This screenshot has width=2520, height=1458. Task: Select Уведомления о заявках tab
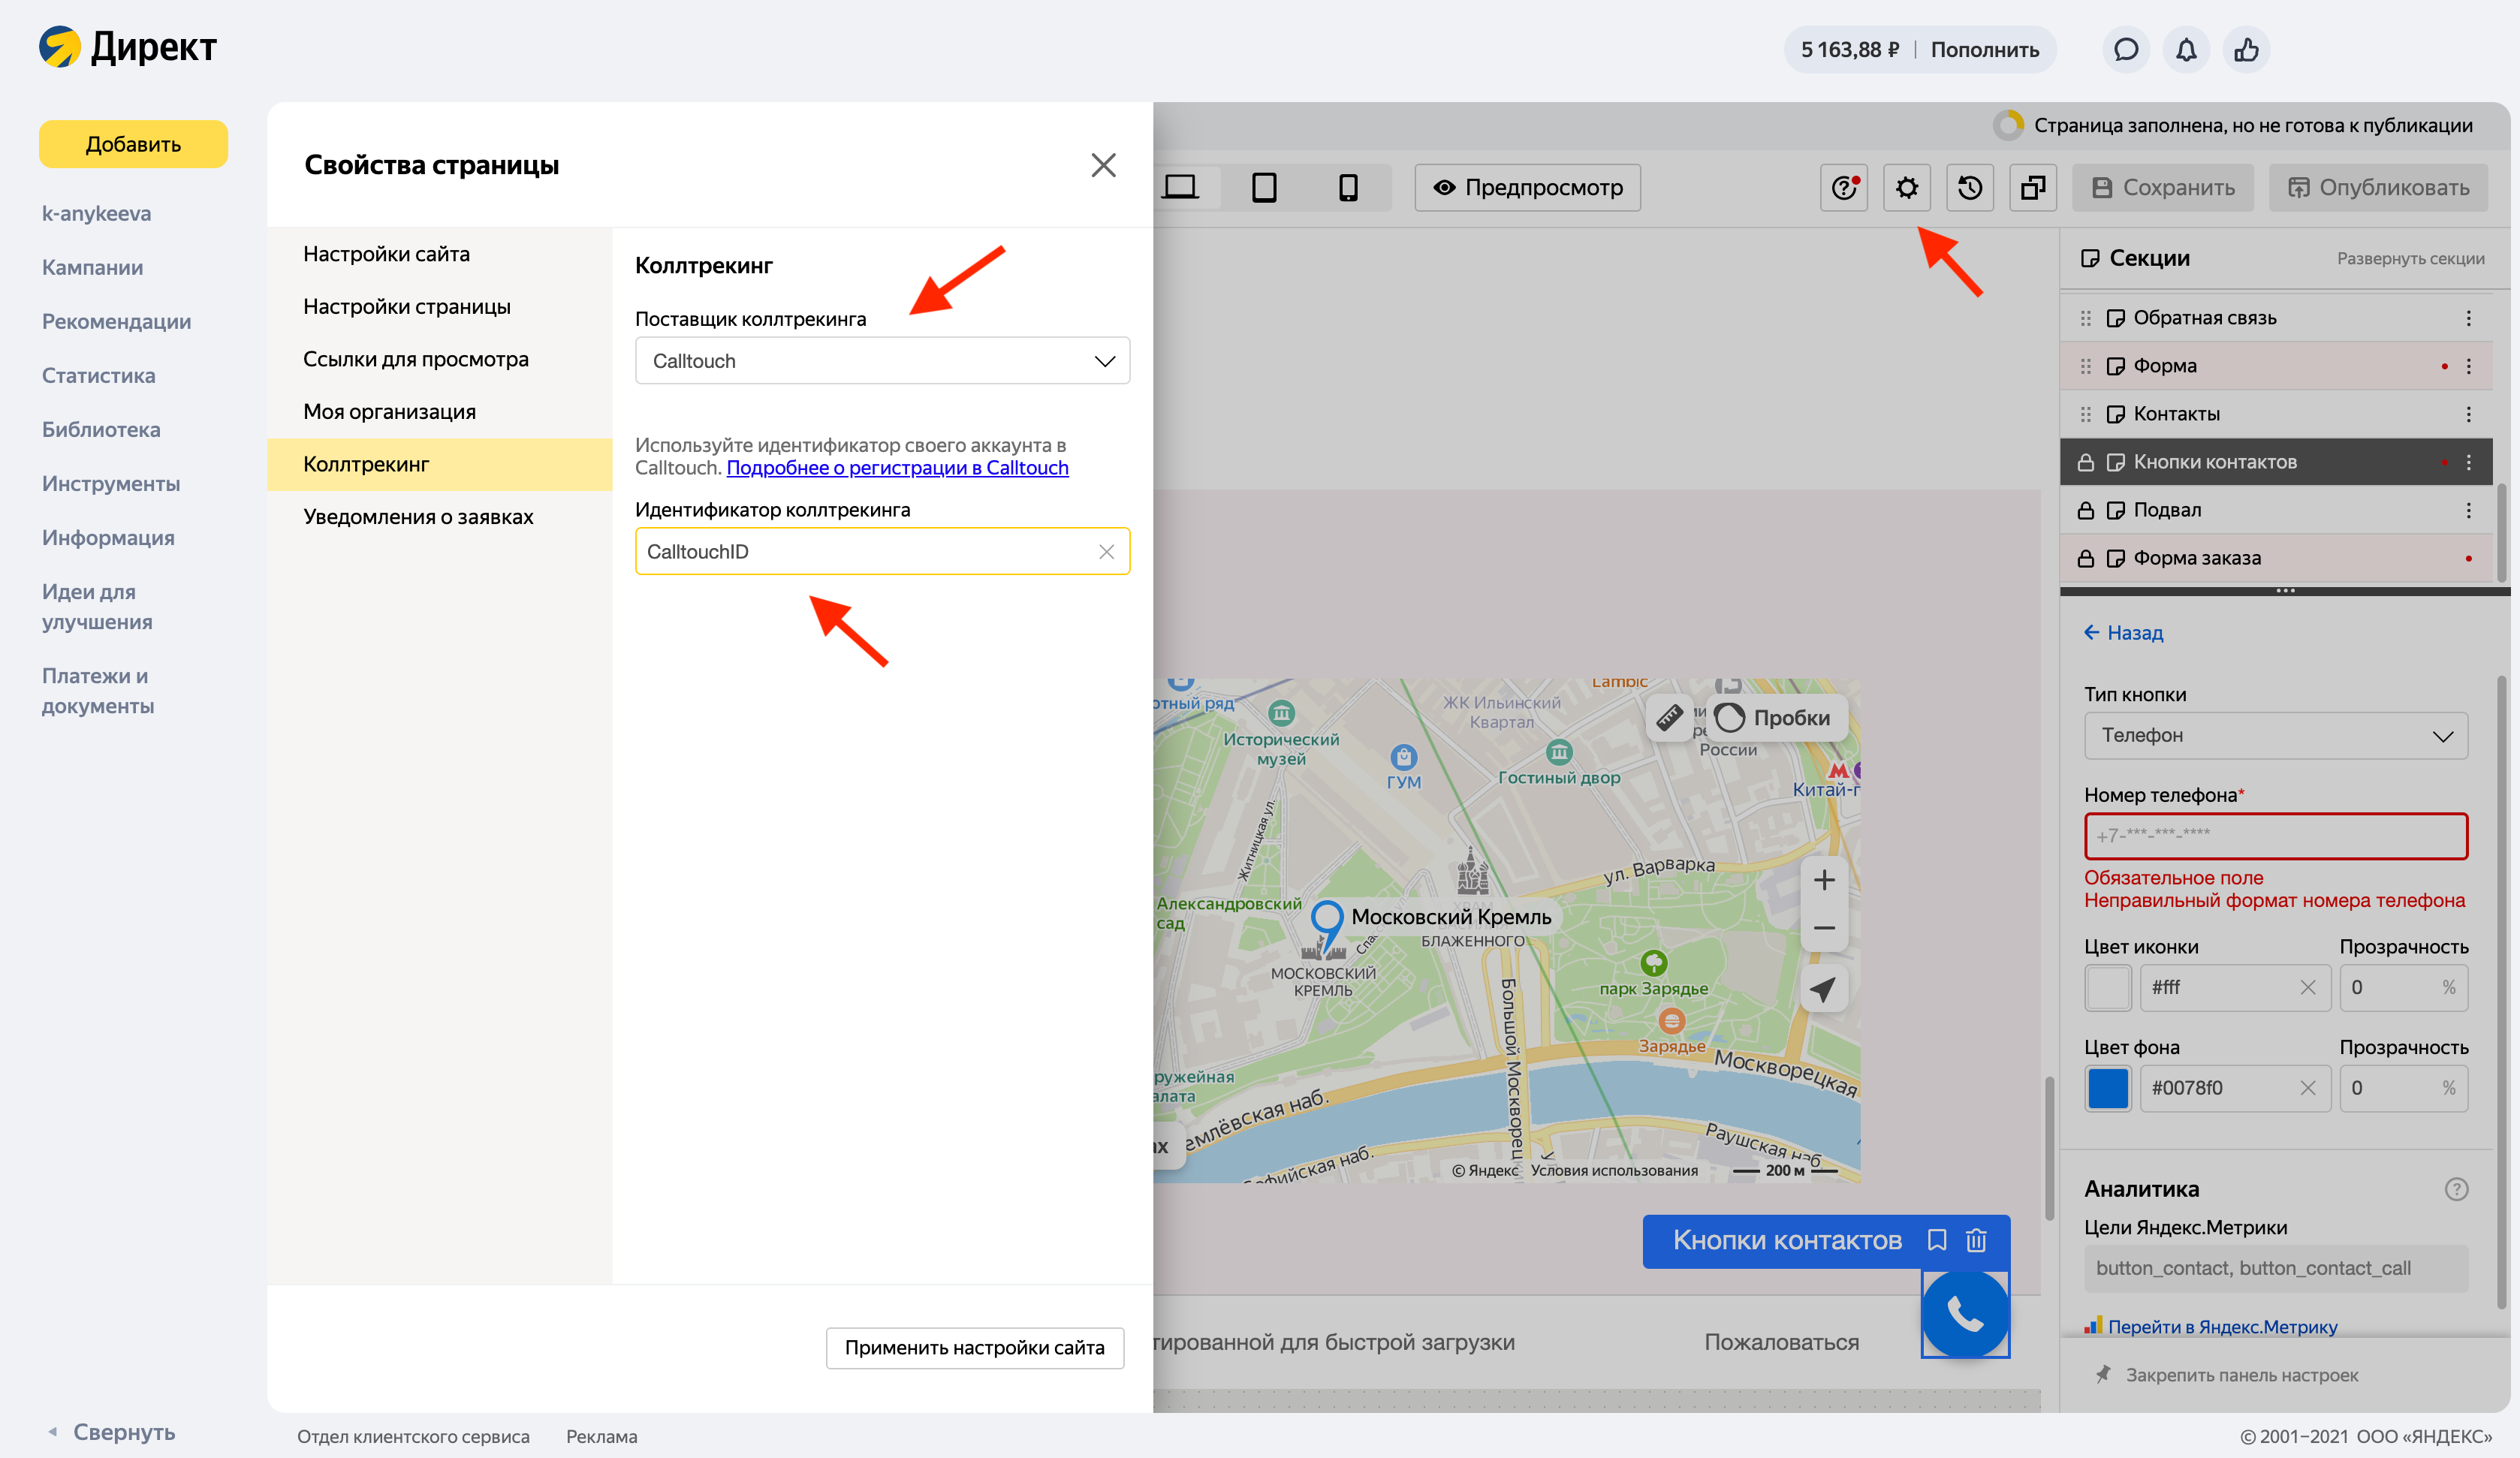pos(418,517)
